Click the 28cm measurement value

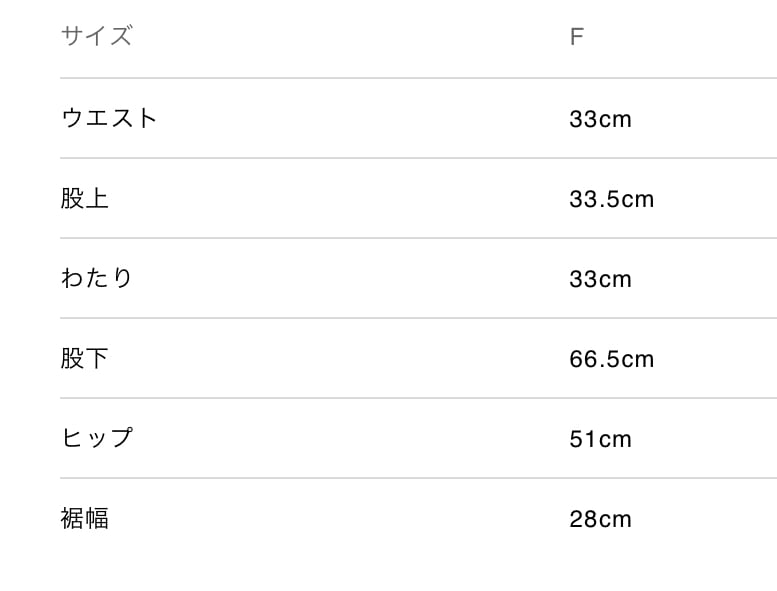(x=600, y=519)
